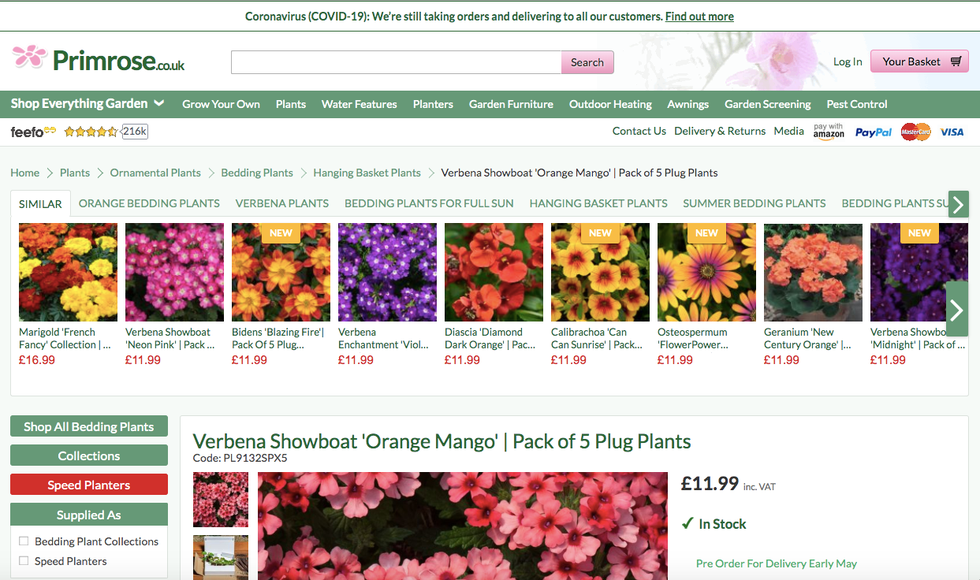Switch to the Orange Bedding Plants tab
The width and height of the screenshot is (980, 580).
149,204
